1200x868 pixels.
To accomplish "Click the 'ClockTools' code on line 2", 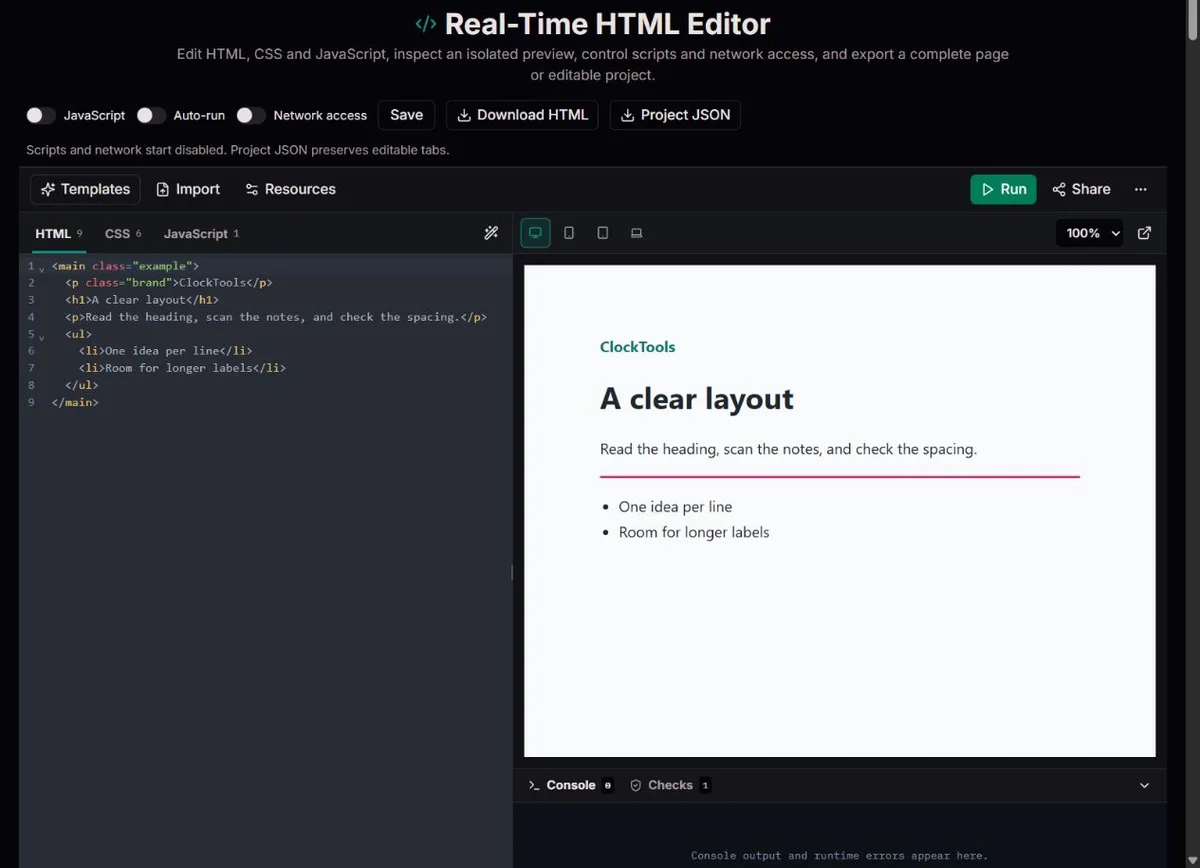I will pos(212,283).
